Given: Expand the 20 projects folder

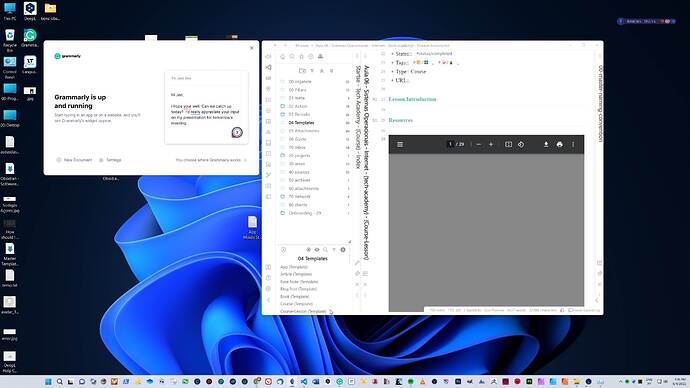Looking at the screenshot, I should tap(299, 156).
